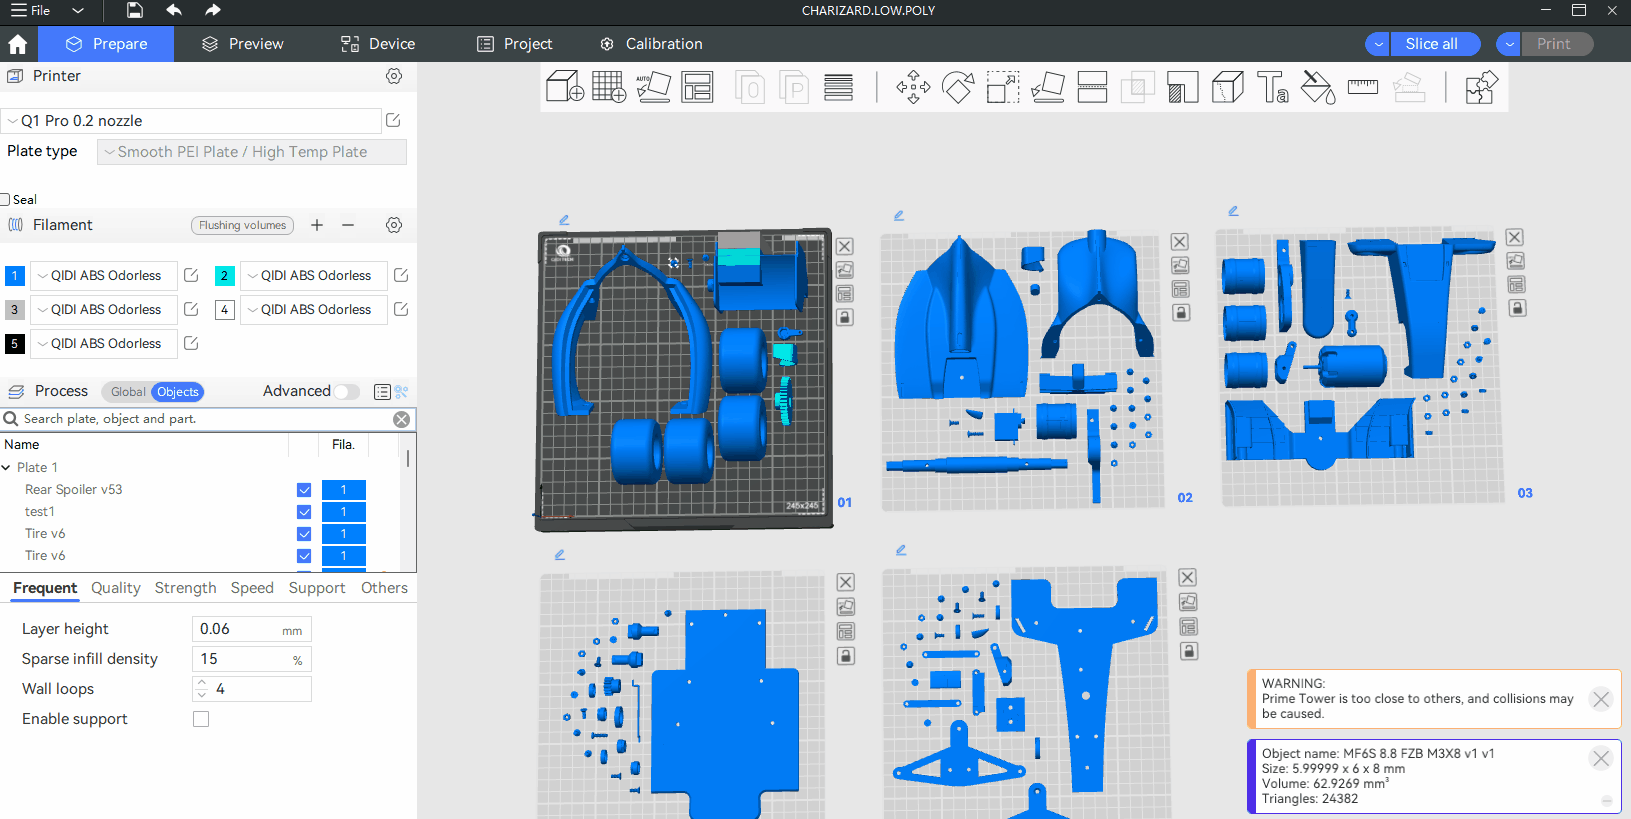Activate the Scale tool
Viewport: 1631px width, 819px height.
(1002, 87)
